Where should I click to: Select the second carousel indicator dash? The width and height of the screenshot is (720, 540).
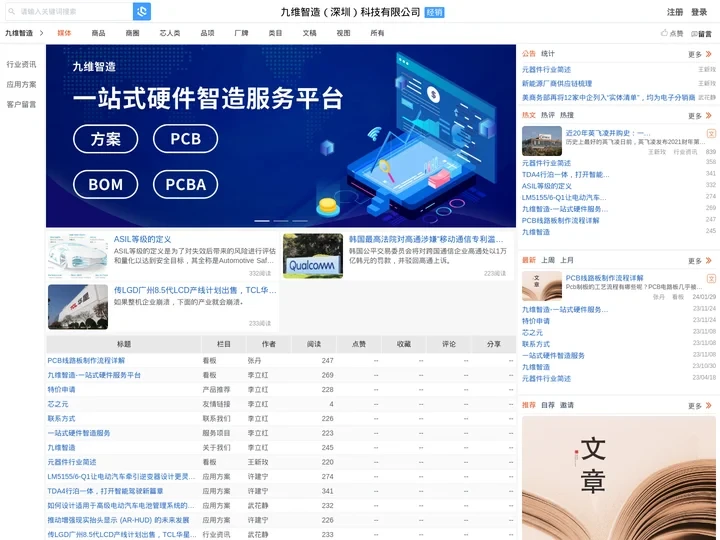tap(281, 221)
